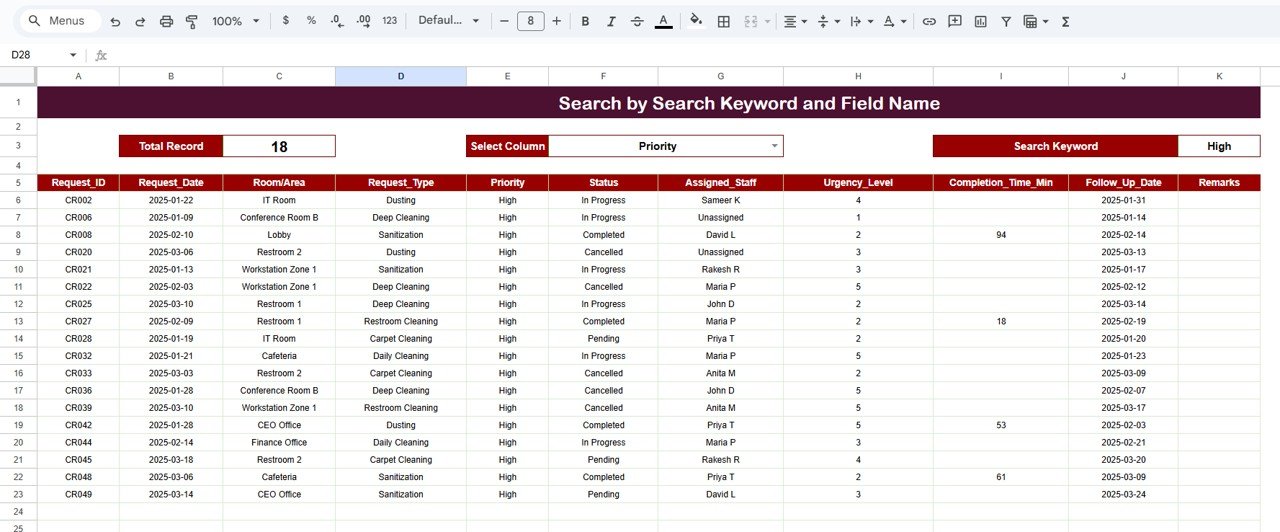Screen dimensions: 1280x532
Task: Toggle strikethrough formatting
Action: [637, 21]
